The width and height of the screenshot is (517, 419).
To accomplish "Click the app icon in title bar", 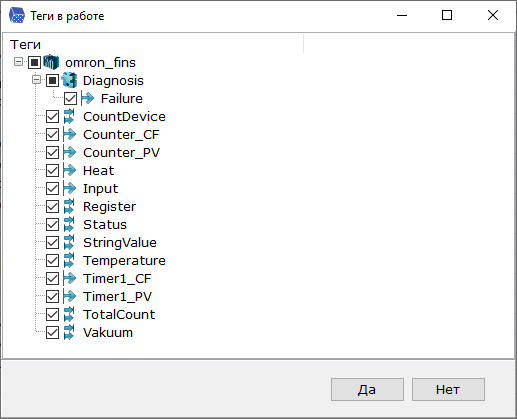I will tap(17, 16).
